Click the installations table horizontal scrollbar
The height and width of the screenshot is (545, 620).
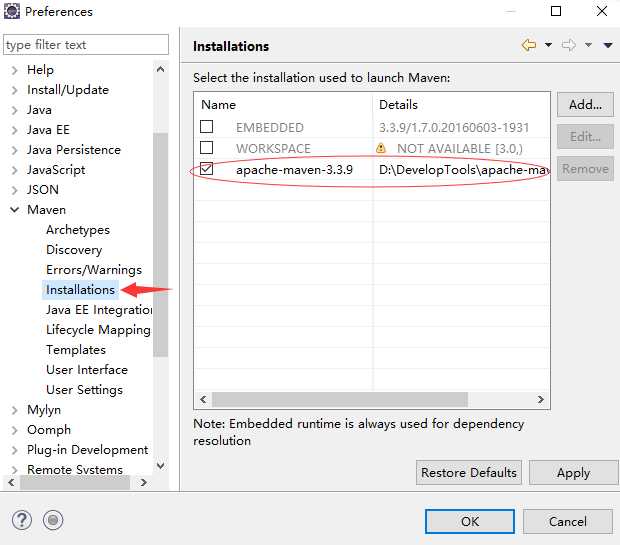(x=340, y=399)
